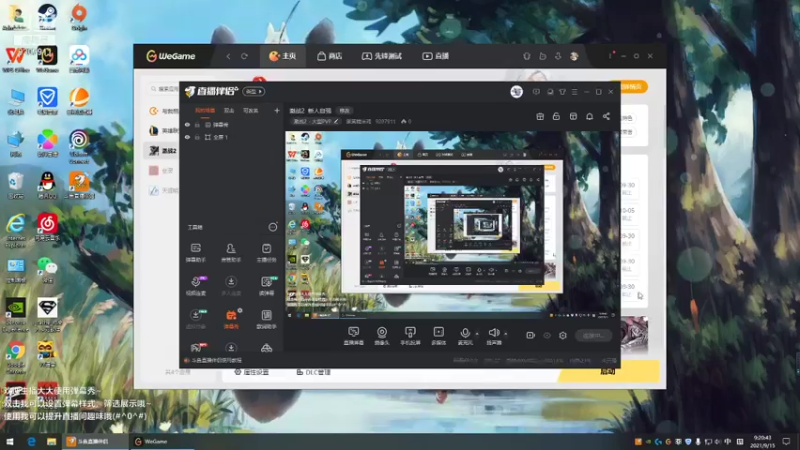Screen dimensions: 800x450
Task: Toggle lock on 全屏 1 source
Action: (x=197, y=137)
